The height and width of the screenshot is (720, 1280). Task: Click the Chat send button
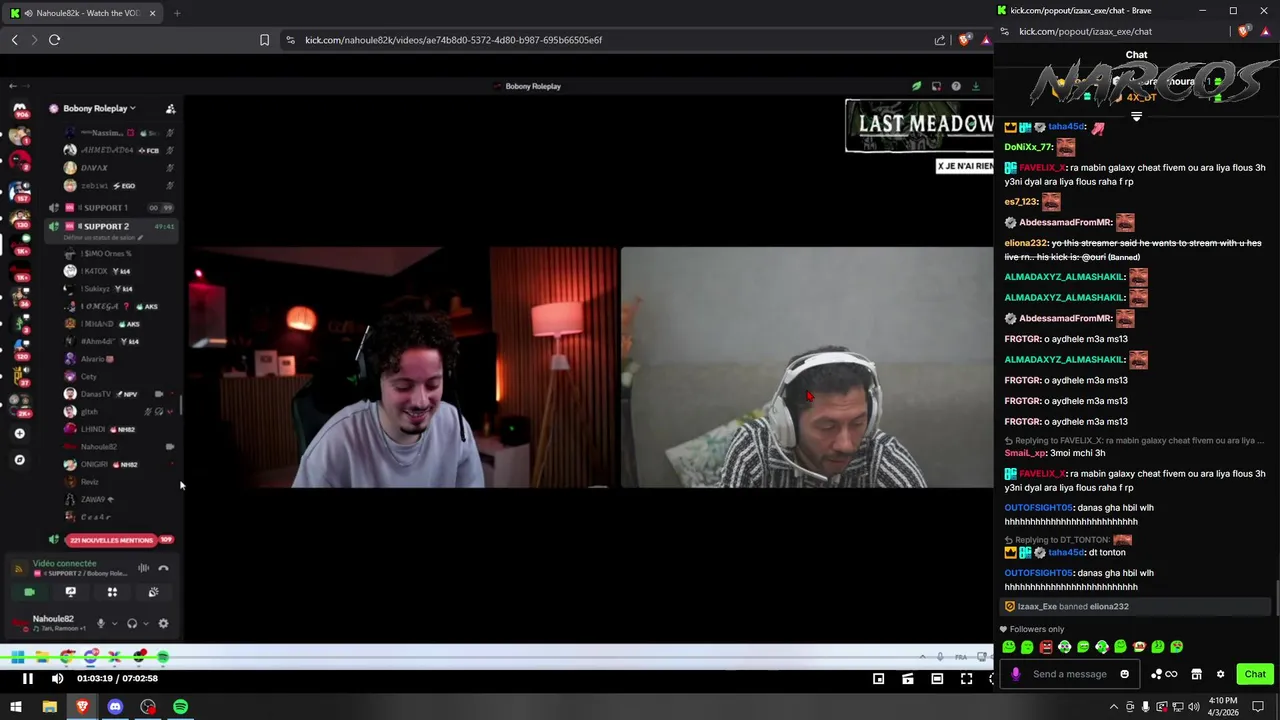[x=1255, y=674]
